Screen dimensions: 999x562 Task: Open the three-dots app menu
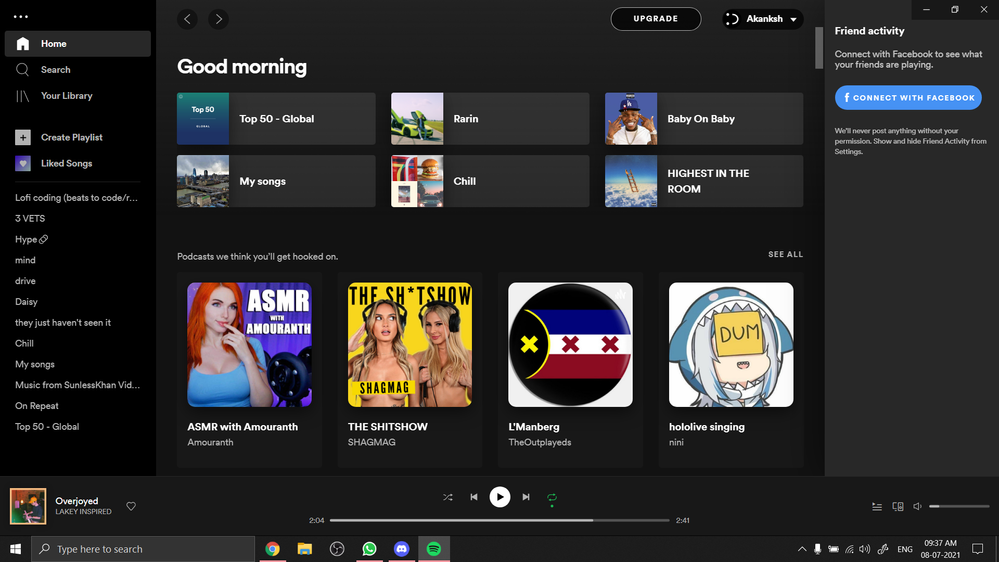coord(20,17)
